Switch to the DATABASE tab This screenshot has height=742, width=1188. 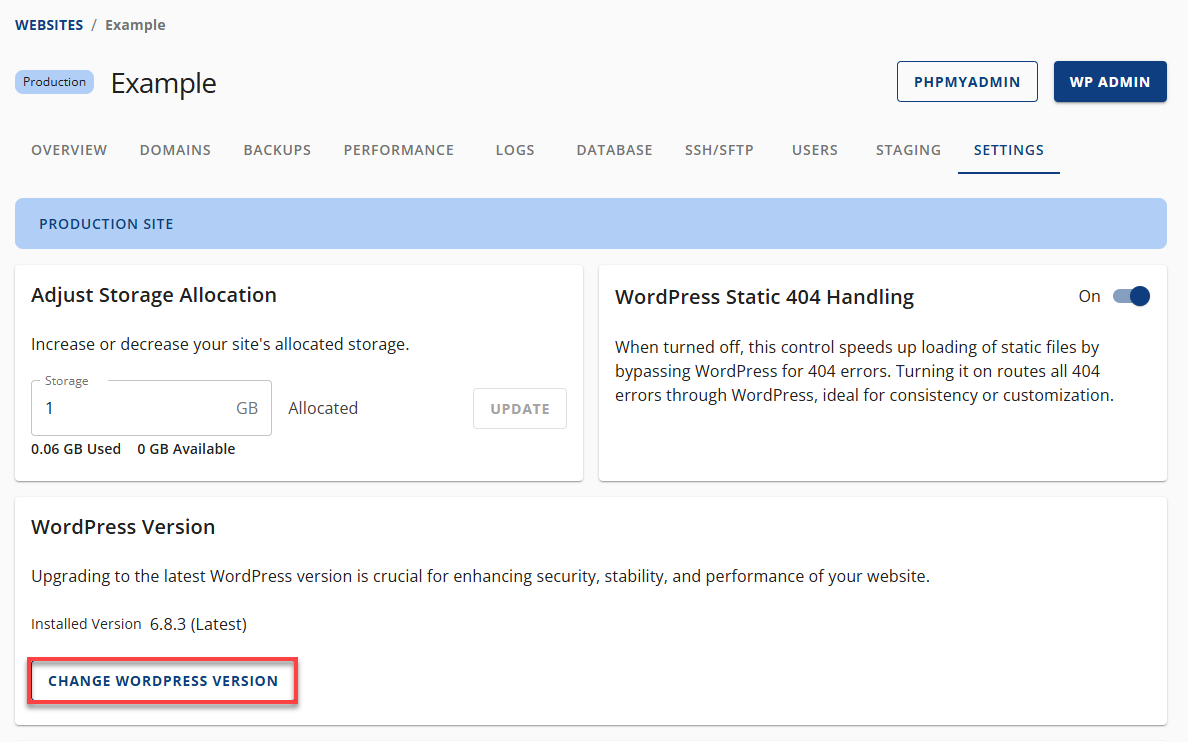click(x=613, y=149)
